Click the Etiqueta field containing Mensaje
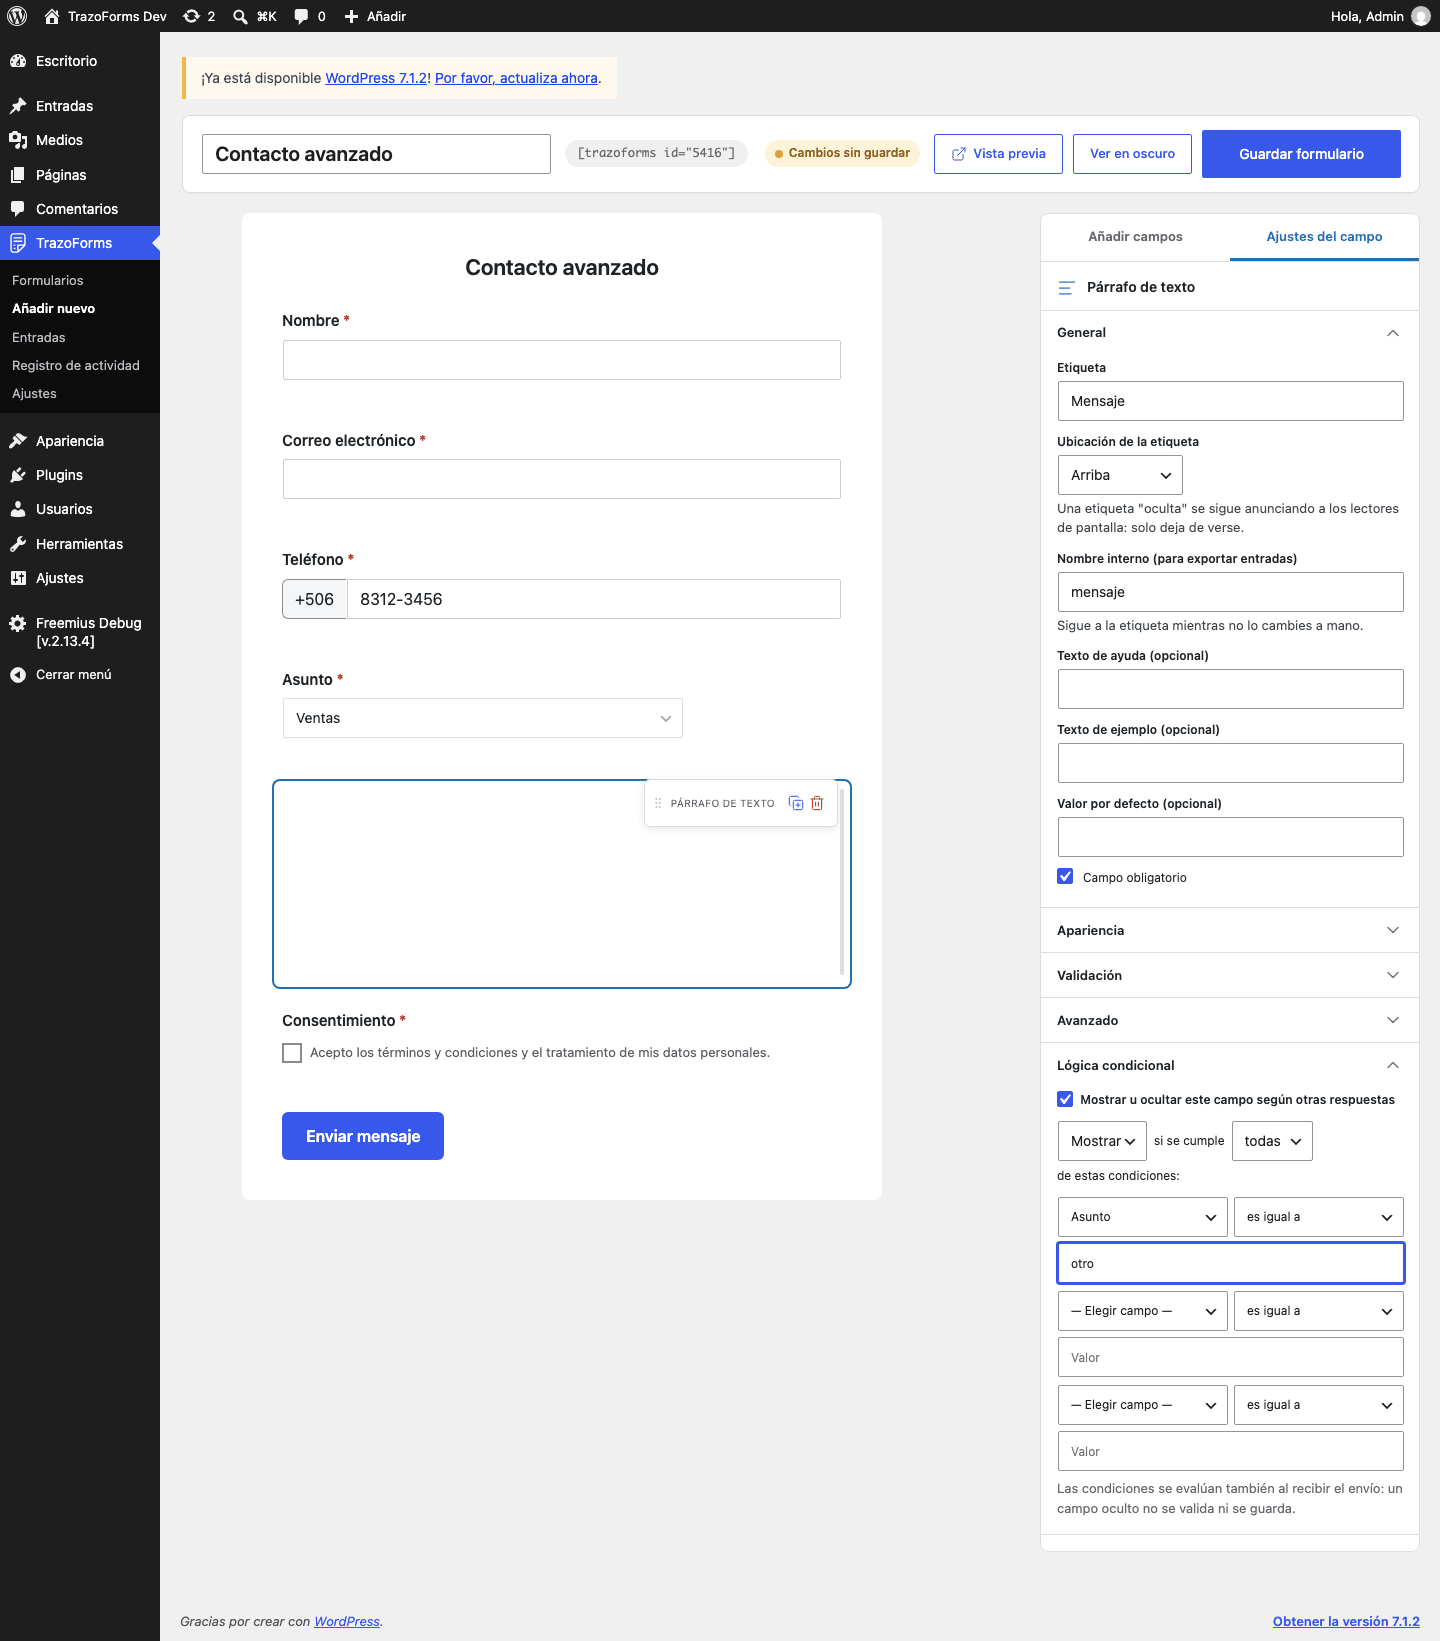1440x1641 pixels. [x=1230, y=401]
